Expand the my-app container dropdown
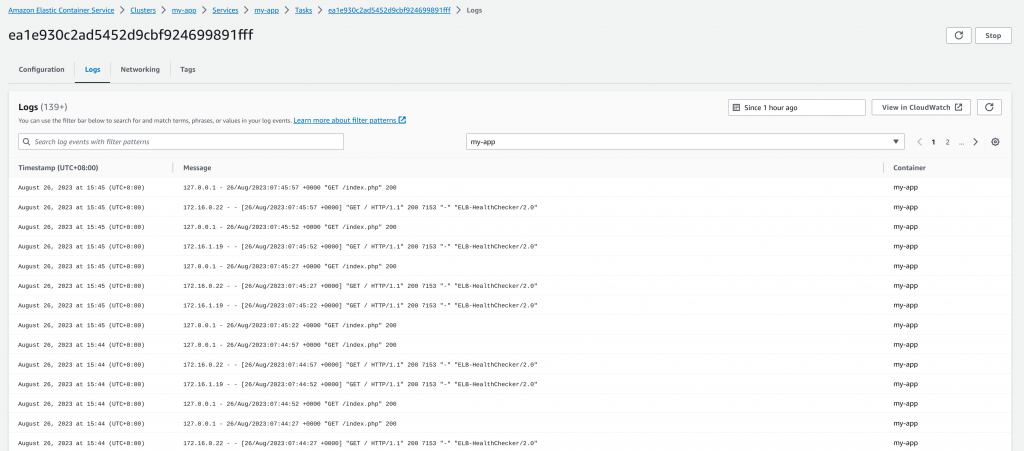The width and height of the screenshot is (1024, 451). point(685,142)
